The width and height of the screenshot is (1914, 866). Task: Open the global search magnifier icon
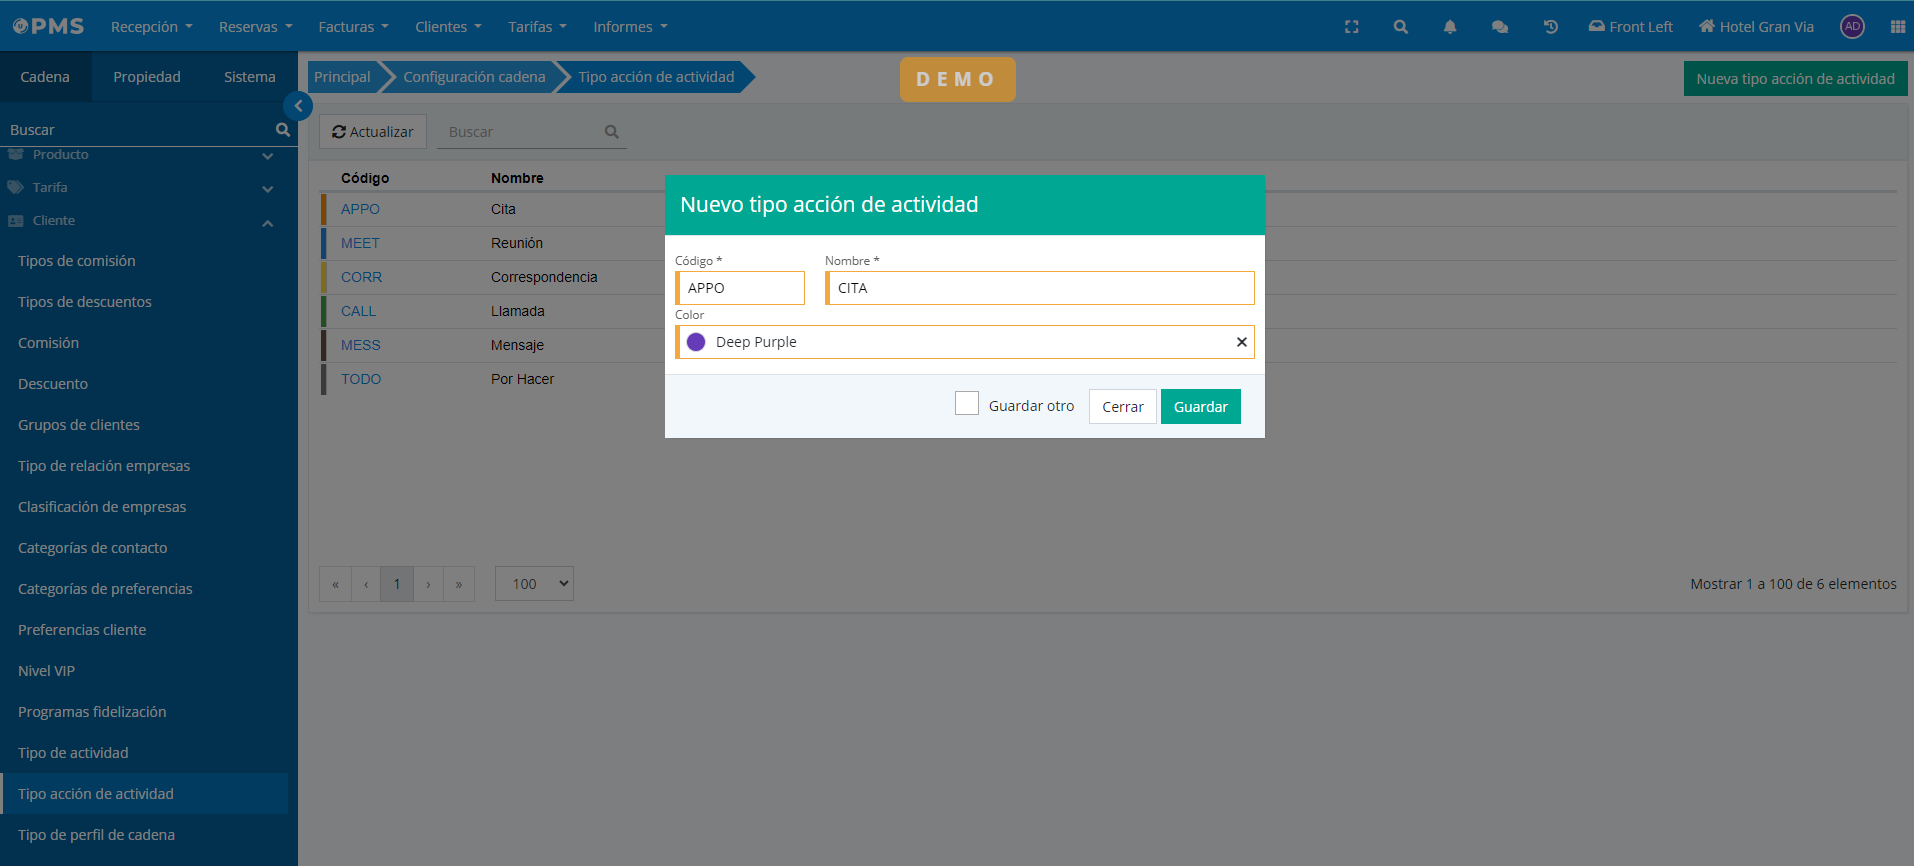(x=1400, y=27)
